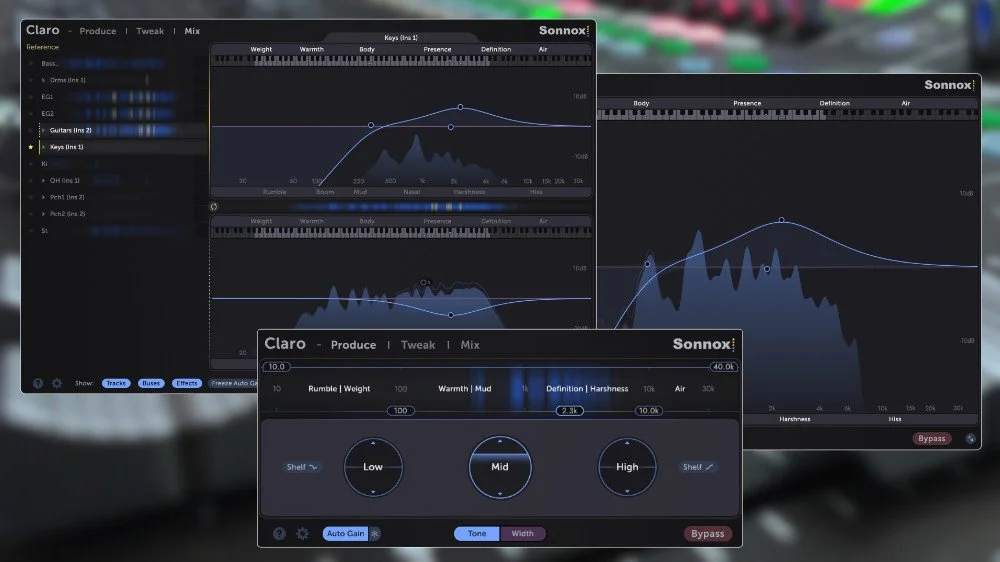
Task: Click Rumble | Weight band label
Action: [339, 388]
